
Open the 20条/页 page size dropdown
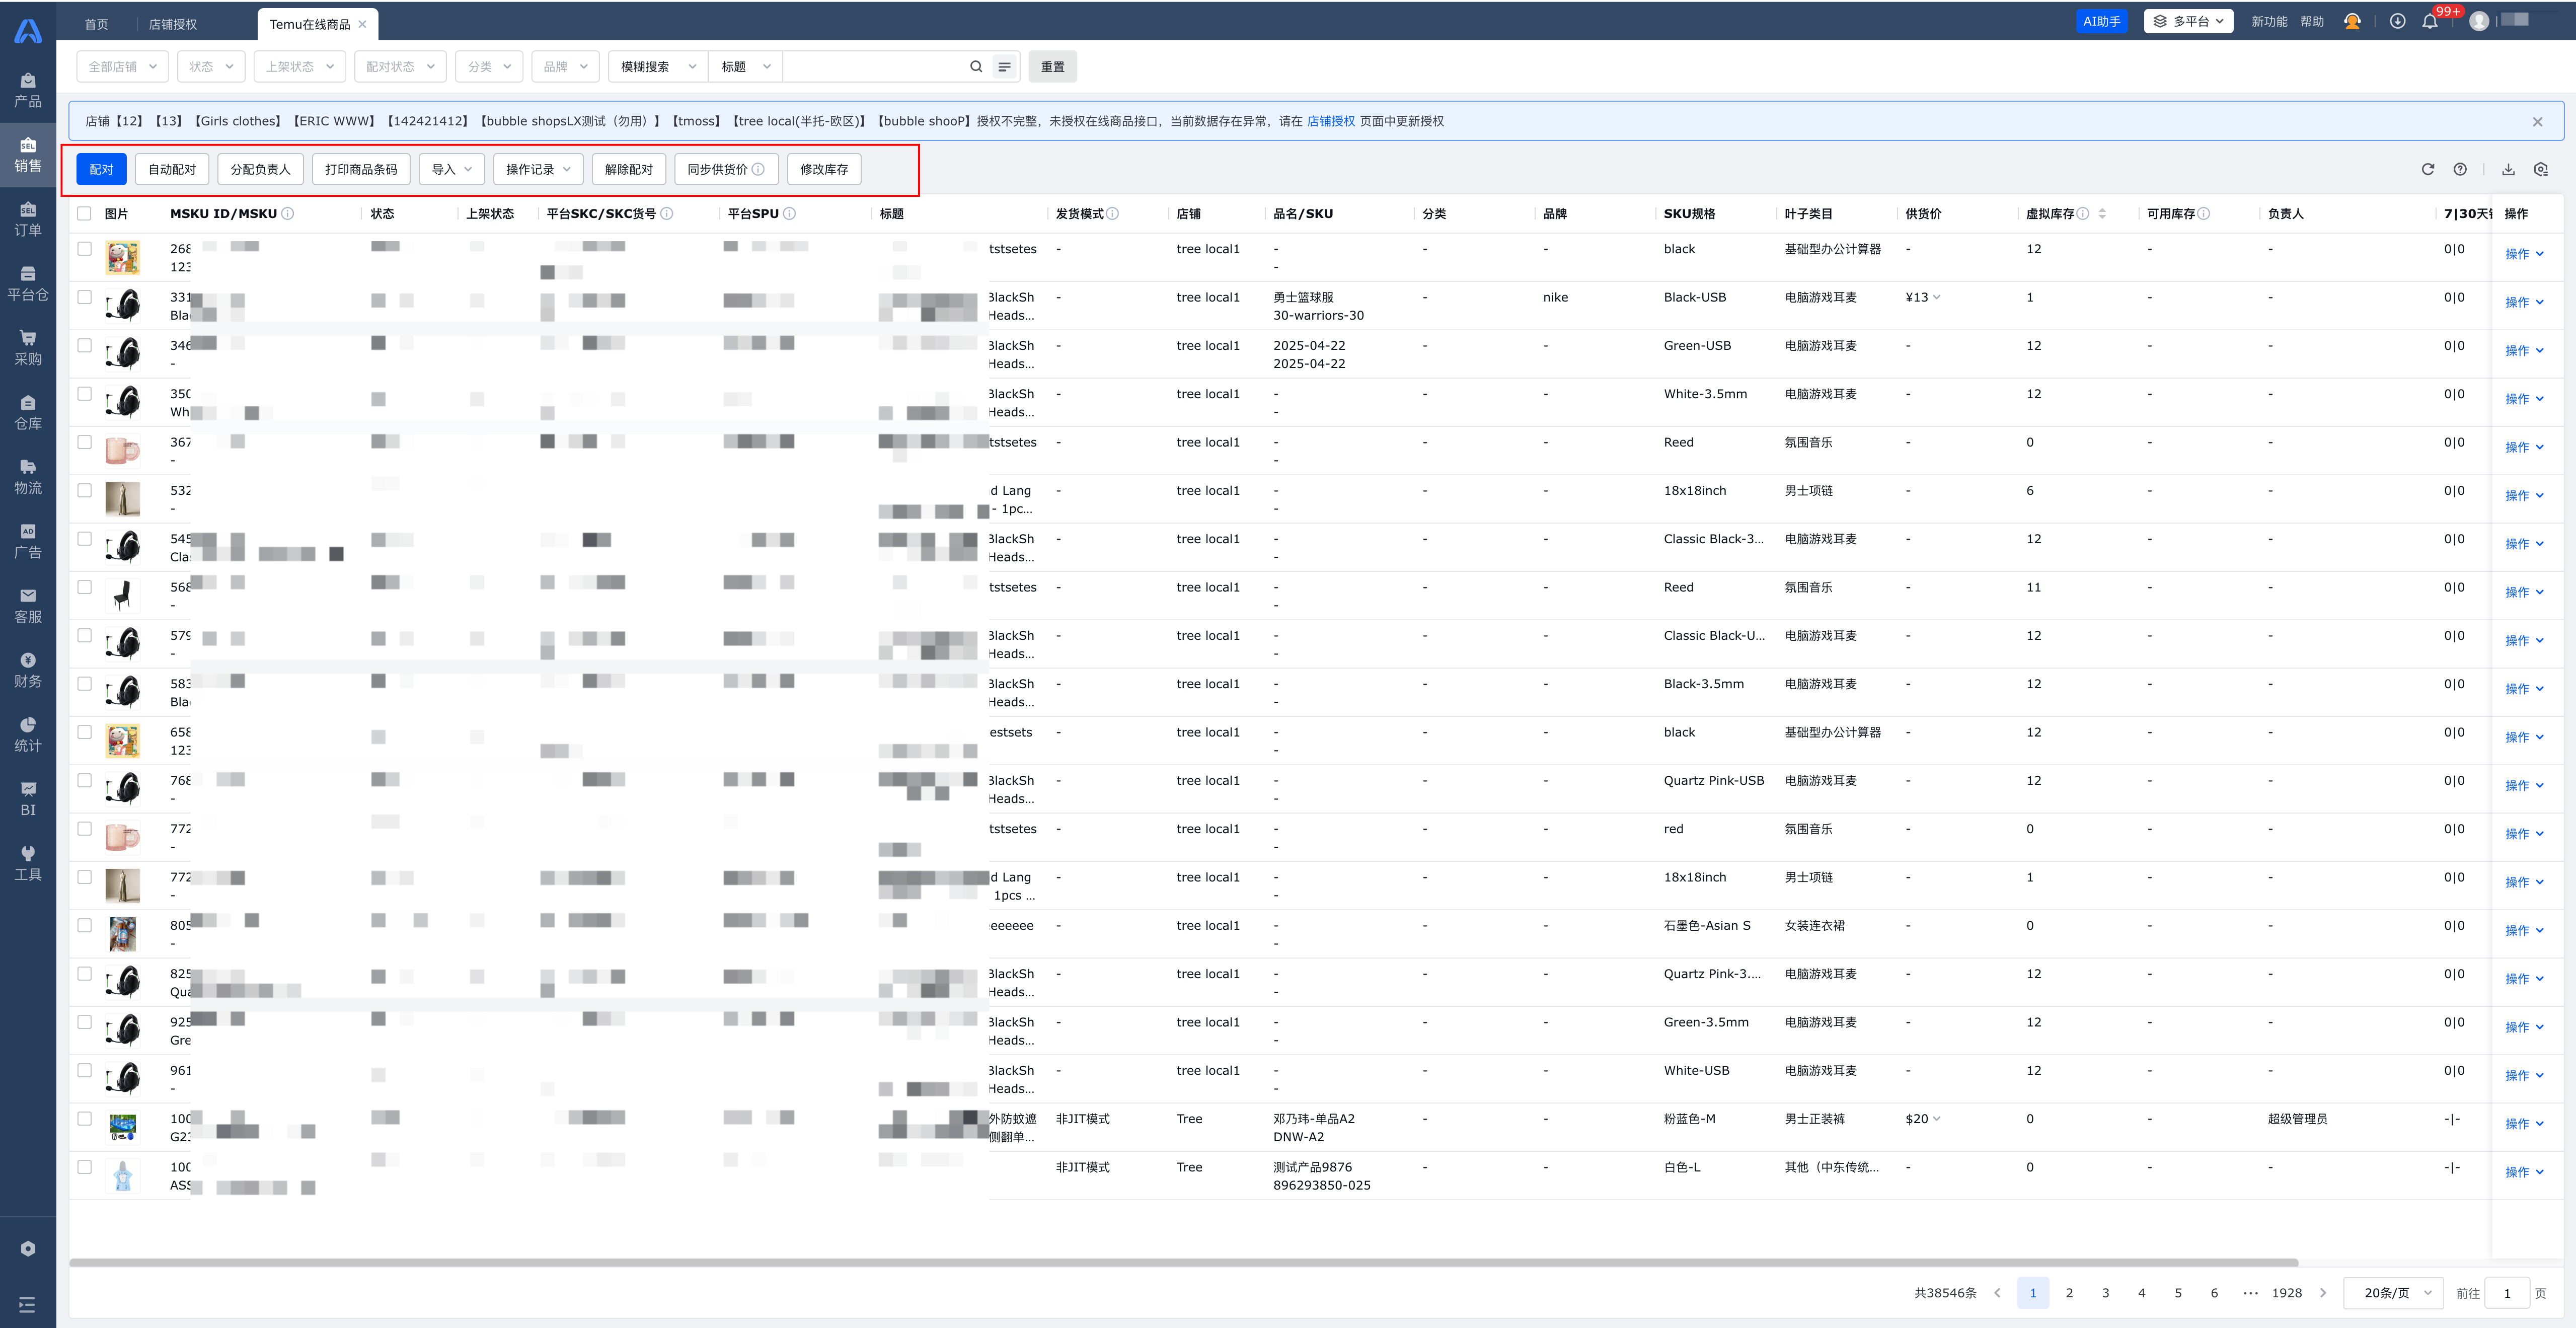point(2393,1293)
